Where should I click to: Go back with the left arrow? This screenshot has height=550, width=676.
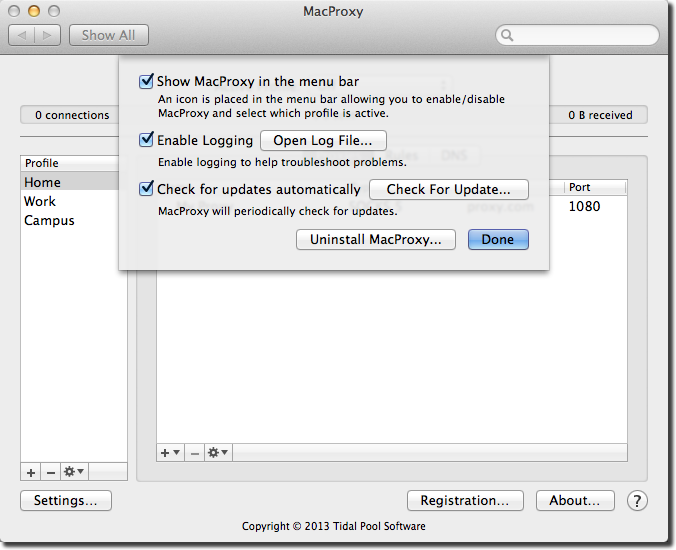[x=22, y=35]
